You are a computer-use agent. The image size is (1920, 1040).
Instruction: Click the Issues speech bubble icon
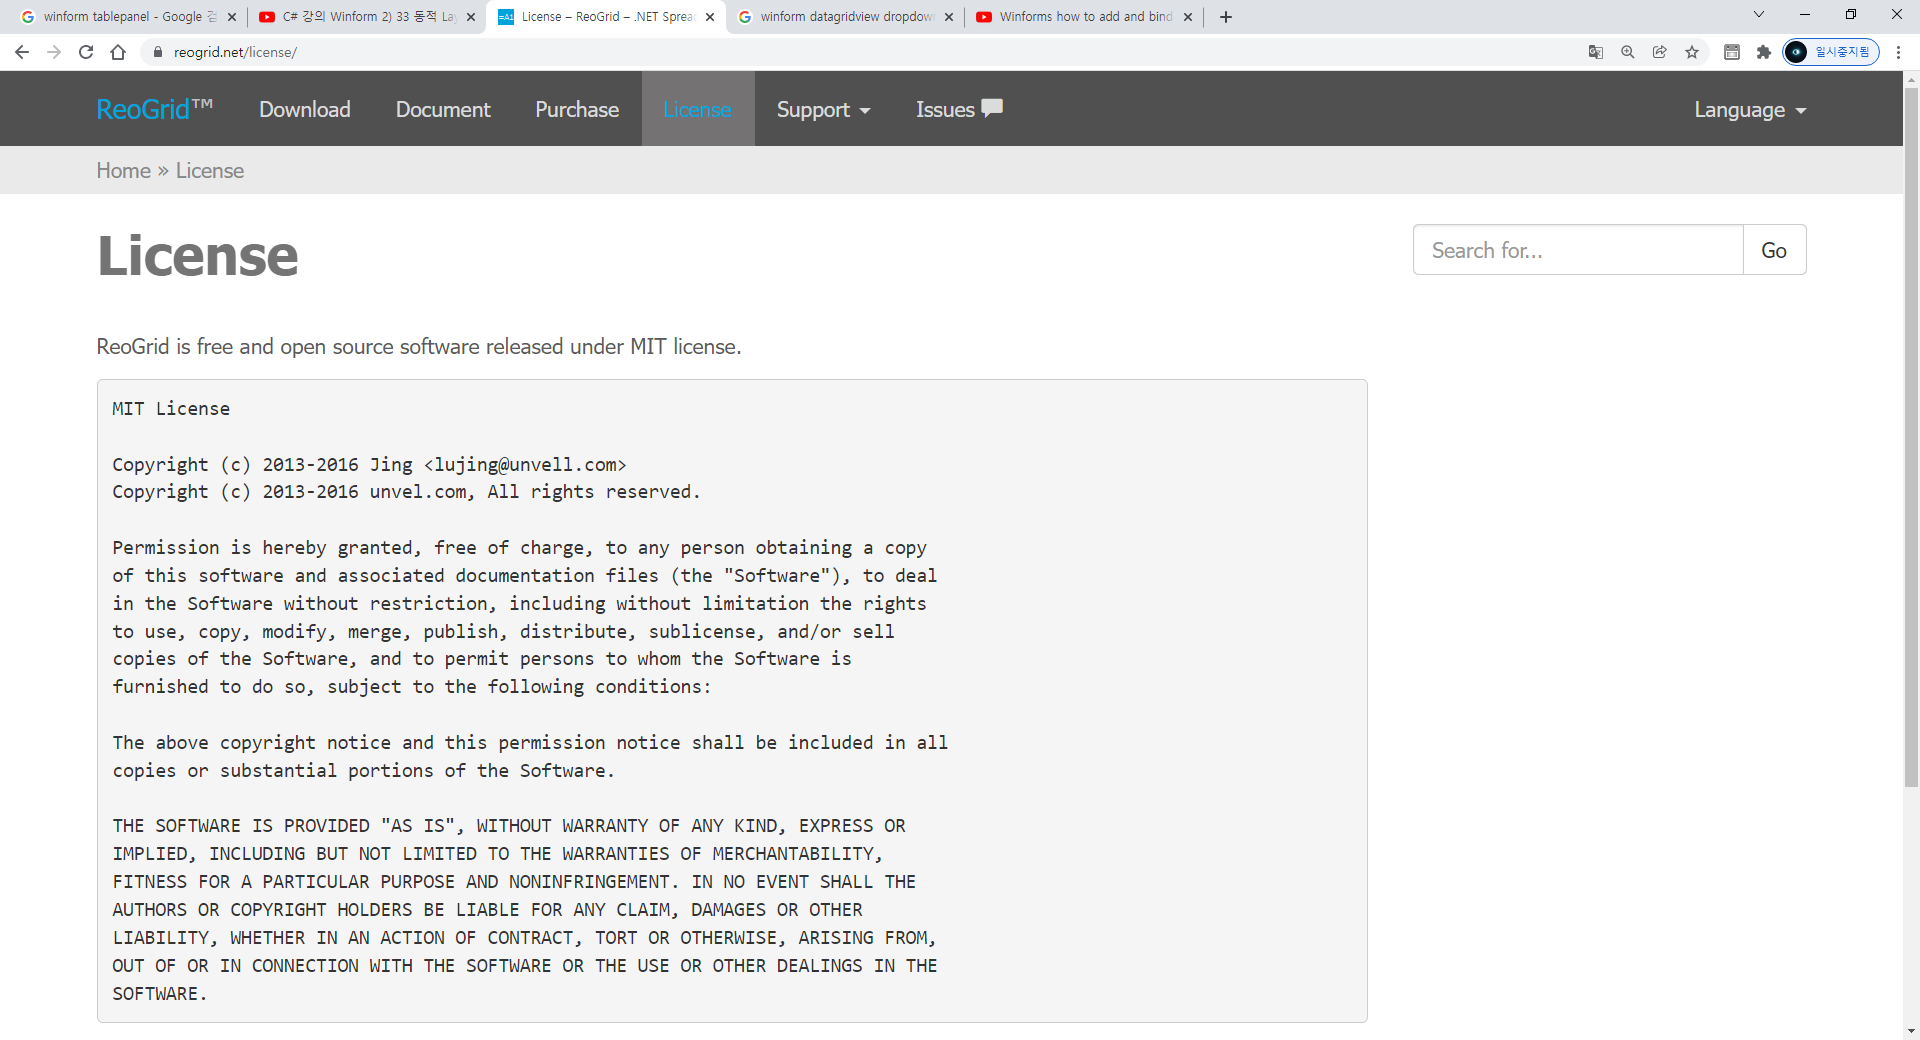[992, 108]
